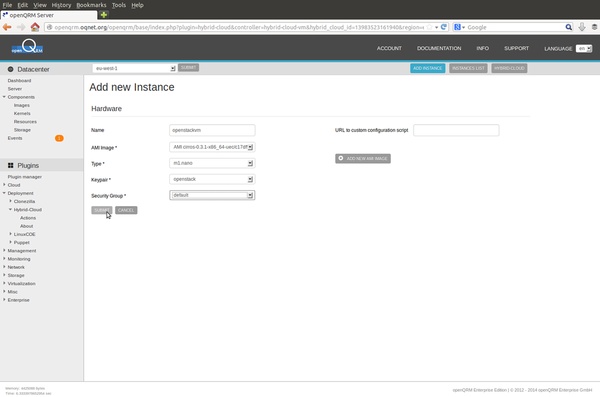Open the eu-west-1 region dropdown
The image size is (600, 397).
coord(134,68)
